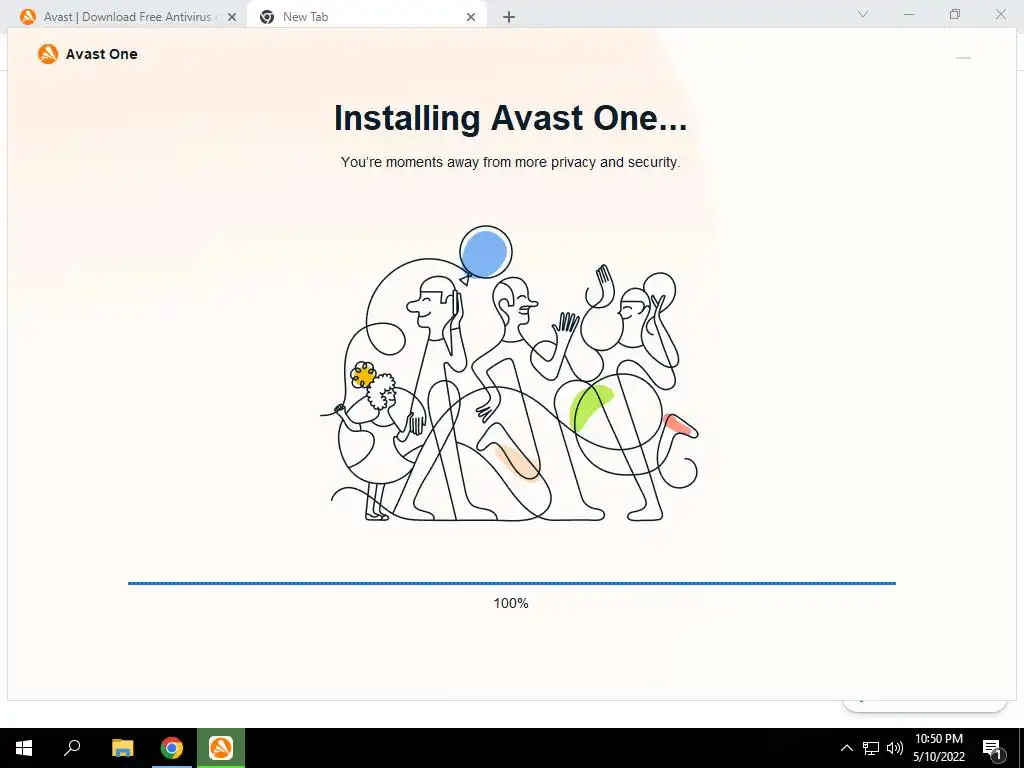Select Avast installer taskbar icon
The height and width of the screenshot is (768, 1024).
pos(221,748)
